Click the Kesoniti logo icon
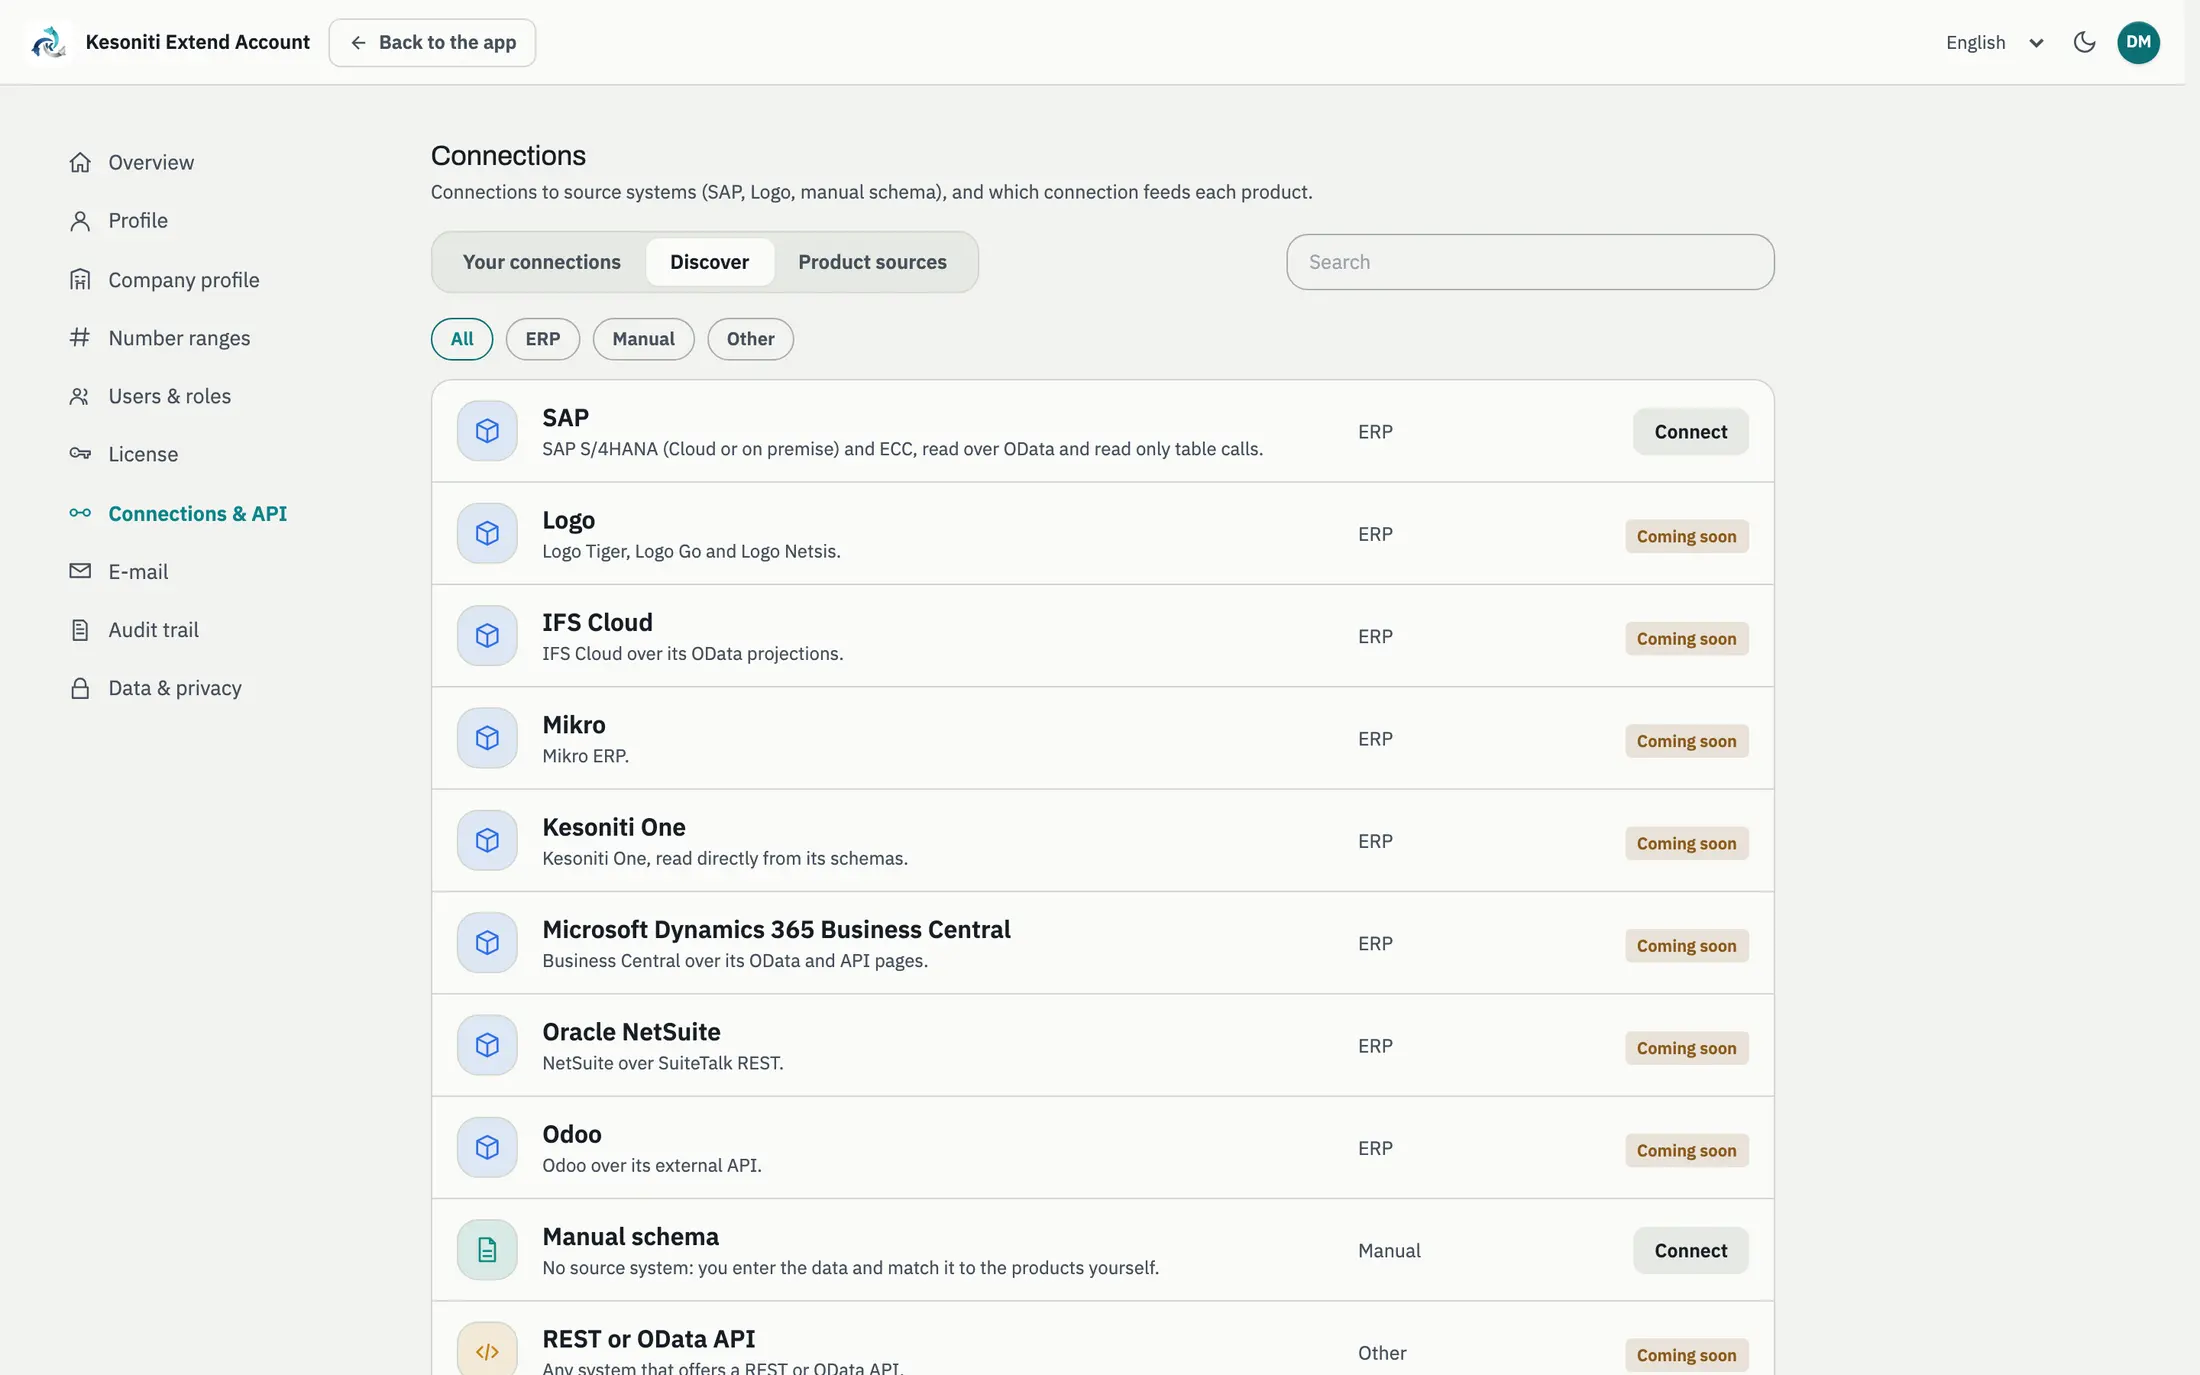Screen dimensions: 2200x1375 pos(47,42)
